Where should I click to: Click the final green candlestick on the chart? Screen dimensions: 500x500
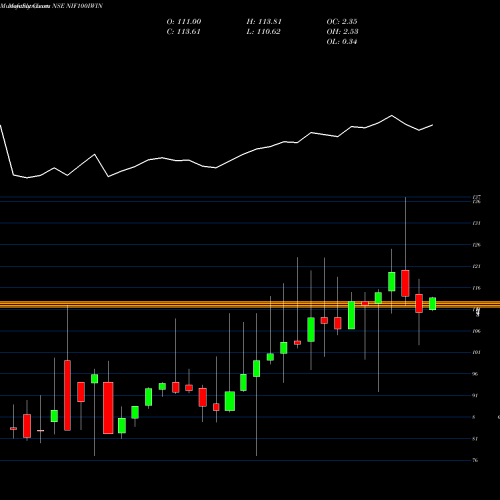433,304
